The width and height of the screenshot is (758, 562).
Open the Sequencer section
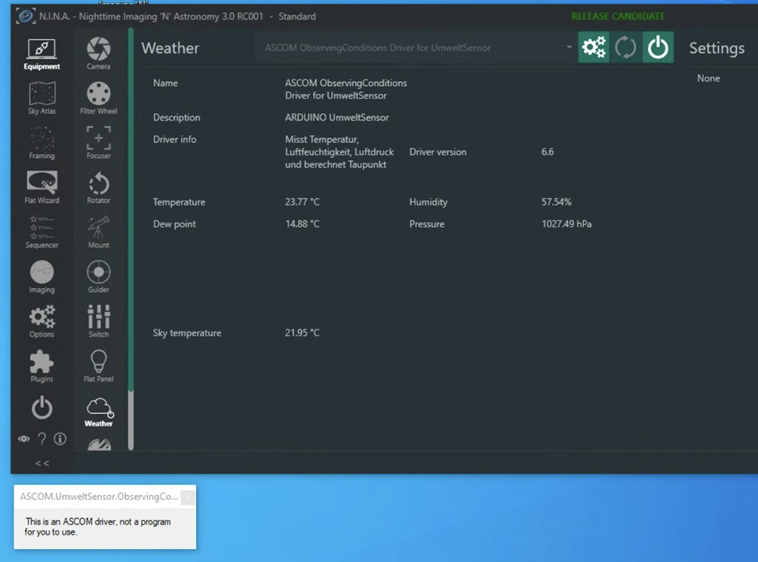tap(42, 231)
